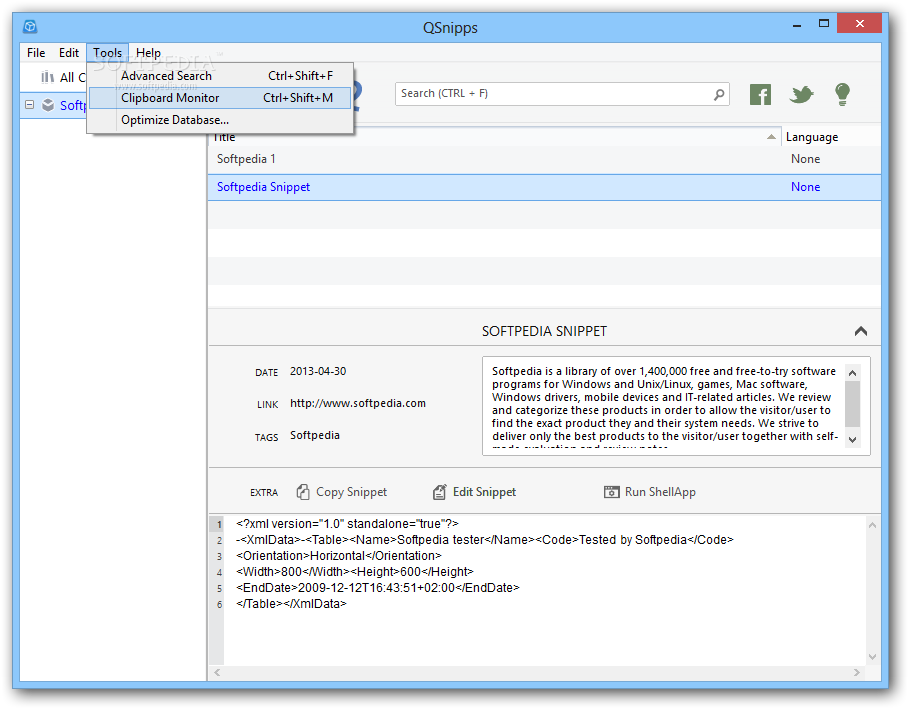Click None language of Softpedia 1
This screenshot has width=909, height=709.
pyautogui.click(x=805, y=159)
